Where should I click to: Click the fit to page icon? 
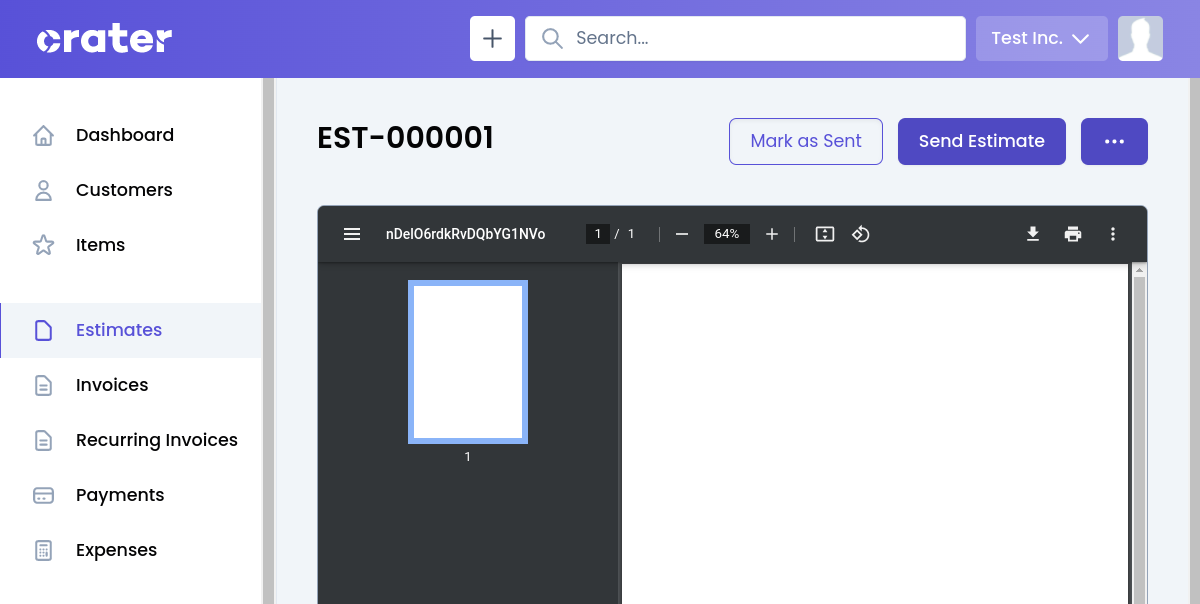[825, 234]
